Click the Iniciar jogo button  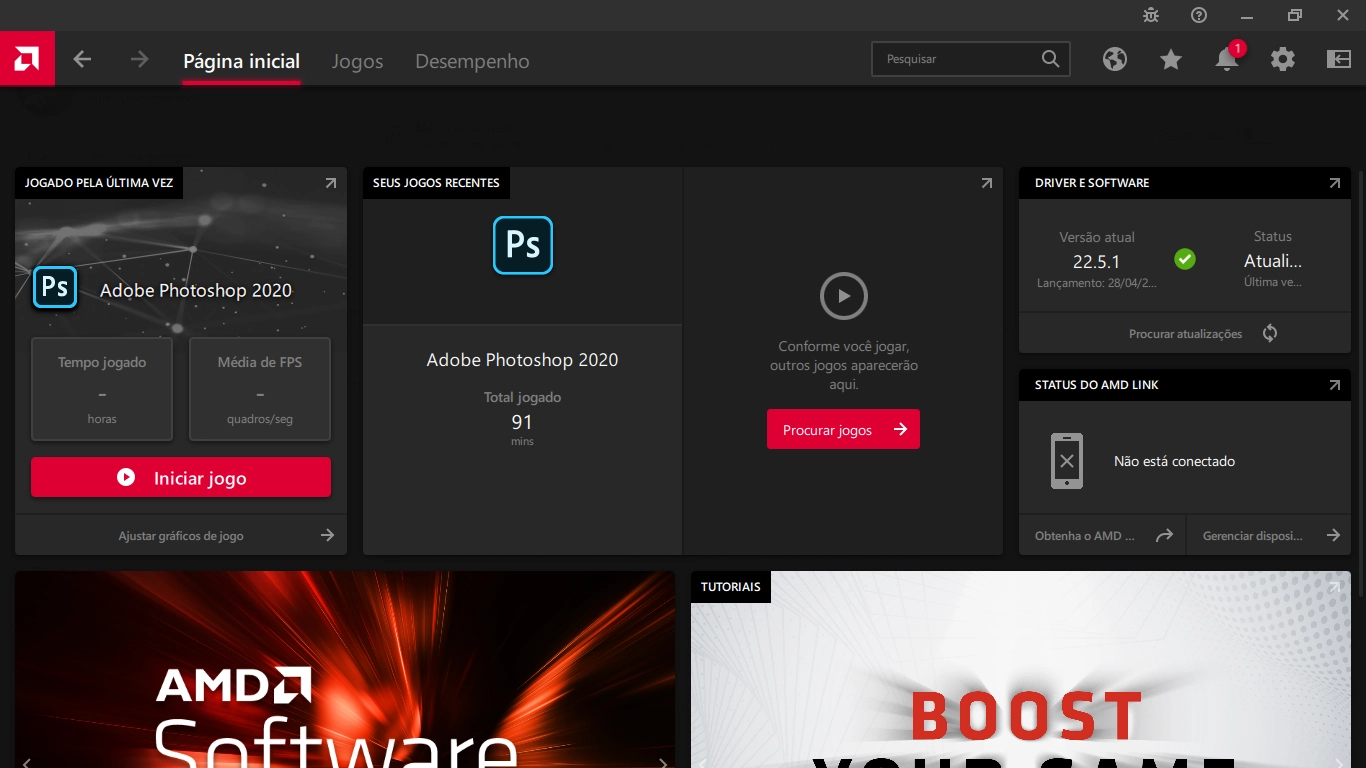pyautogui.click(x=181, y=477)
